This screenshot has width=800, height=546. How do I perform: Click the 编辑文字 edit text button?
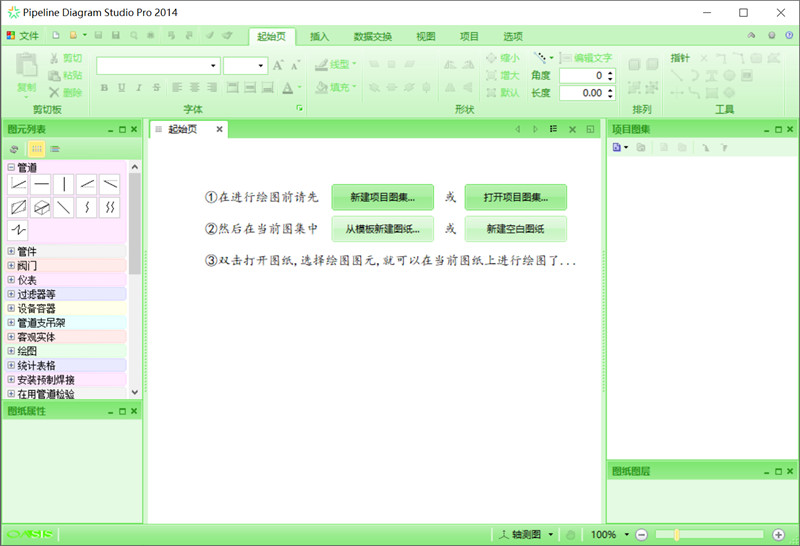[x=586, y=58]
